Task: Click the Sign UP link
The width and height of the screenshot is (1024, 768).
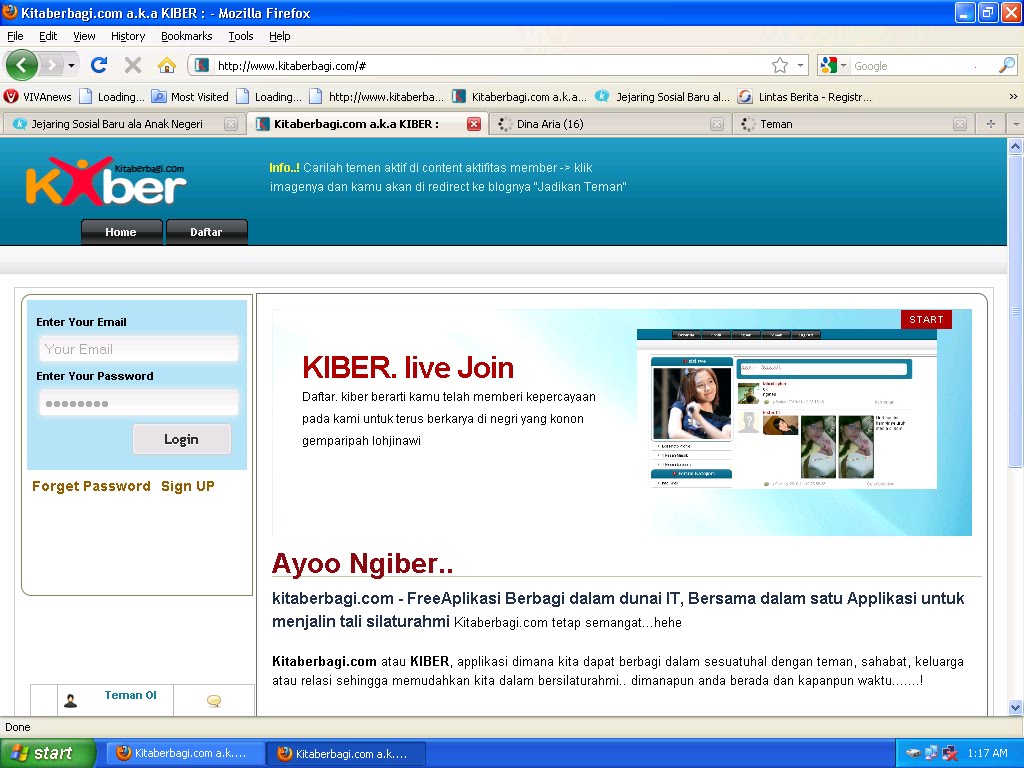Action: [188, 486]
